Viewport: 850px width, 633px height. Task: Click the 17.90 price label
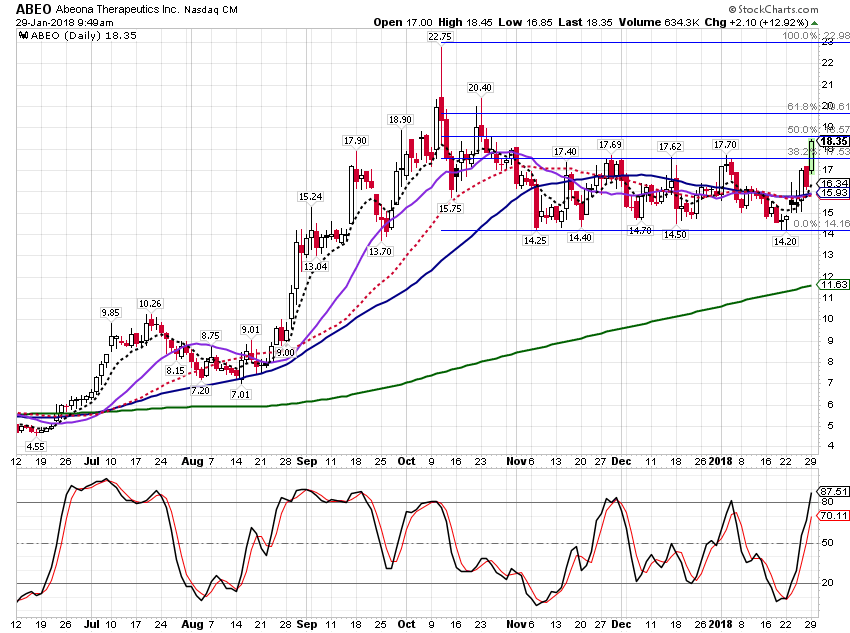[355, 141]
